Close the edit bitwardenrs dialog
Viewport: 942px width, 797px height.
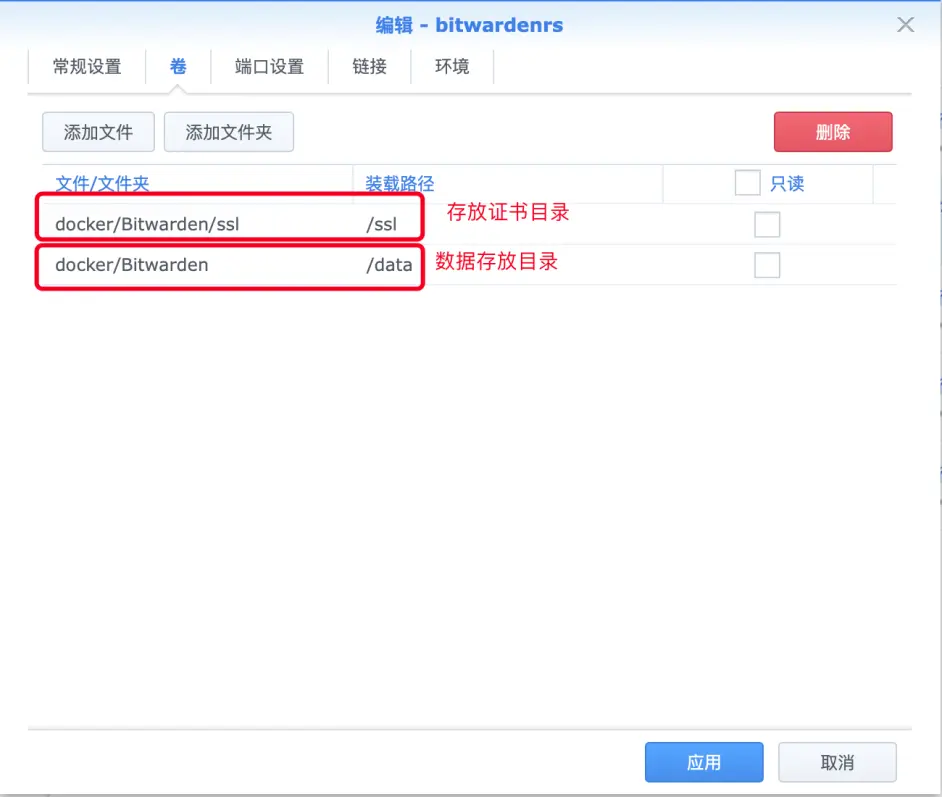(905, 25)
